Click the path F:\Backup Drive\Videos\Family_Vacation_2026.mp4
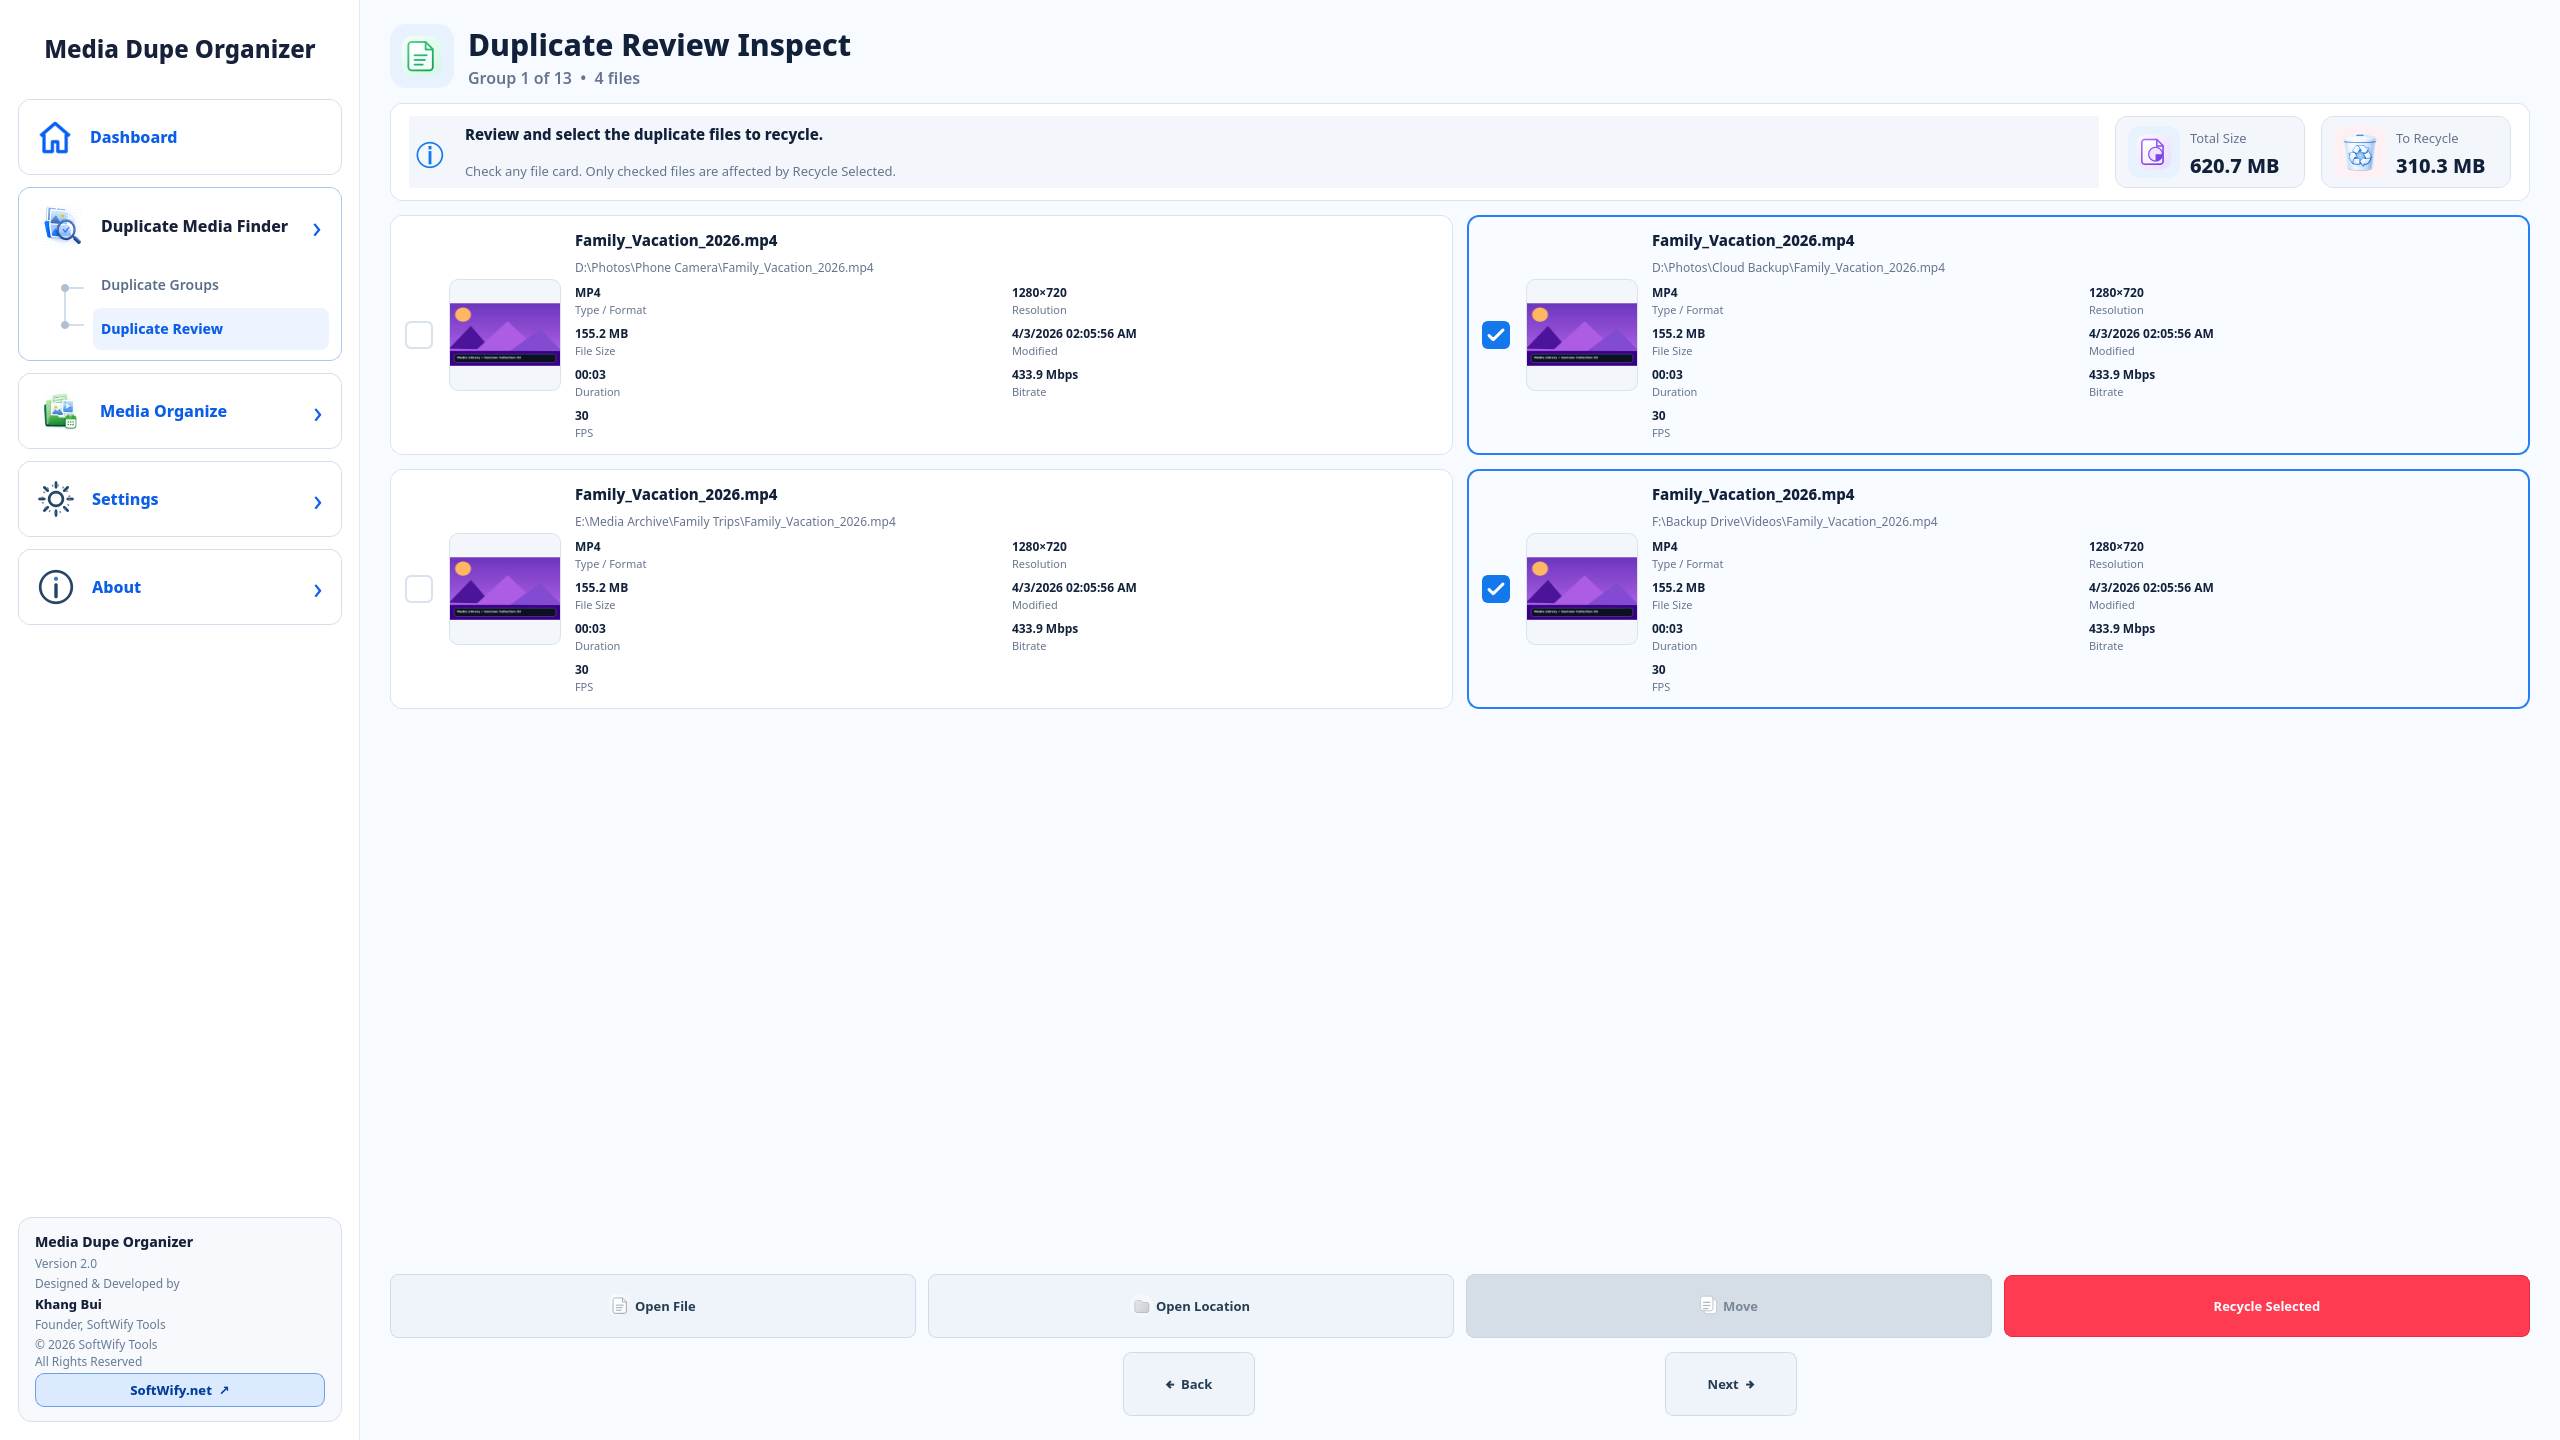Viewport: 2560px width, 1440px height. click(x=1794, y=522)
